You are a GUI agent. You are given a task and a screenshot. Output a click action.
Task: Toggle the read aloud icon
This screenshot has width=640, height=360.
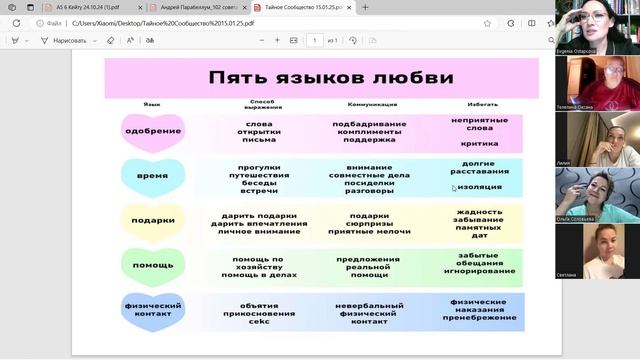click(130, 40)
